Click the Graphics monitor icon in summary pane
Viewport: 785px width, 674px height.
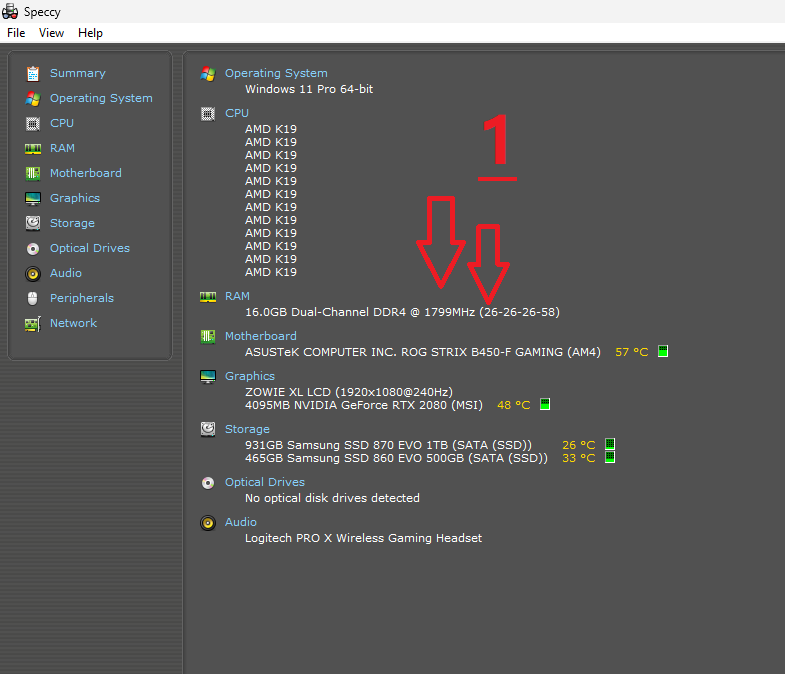tap(208, 377)
